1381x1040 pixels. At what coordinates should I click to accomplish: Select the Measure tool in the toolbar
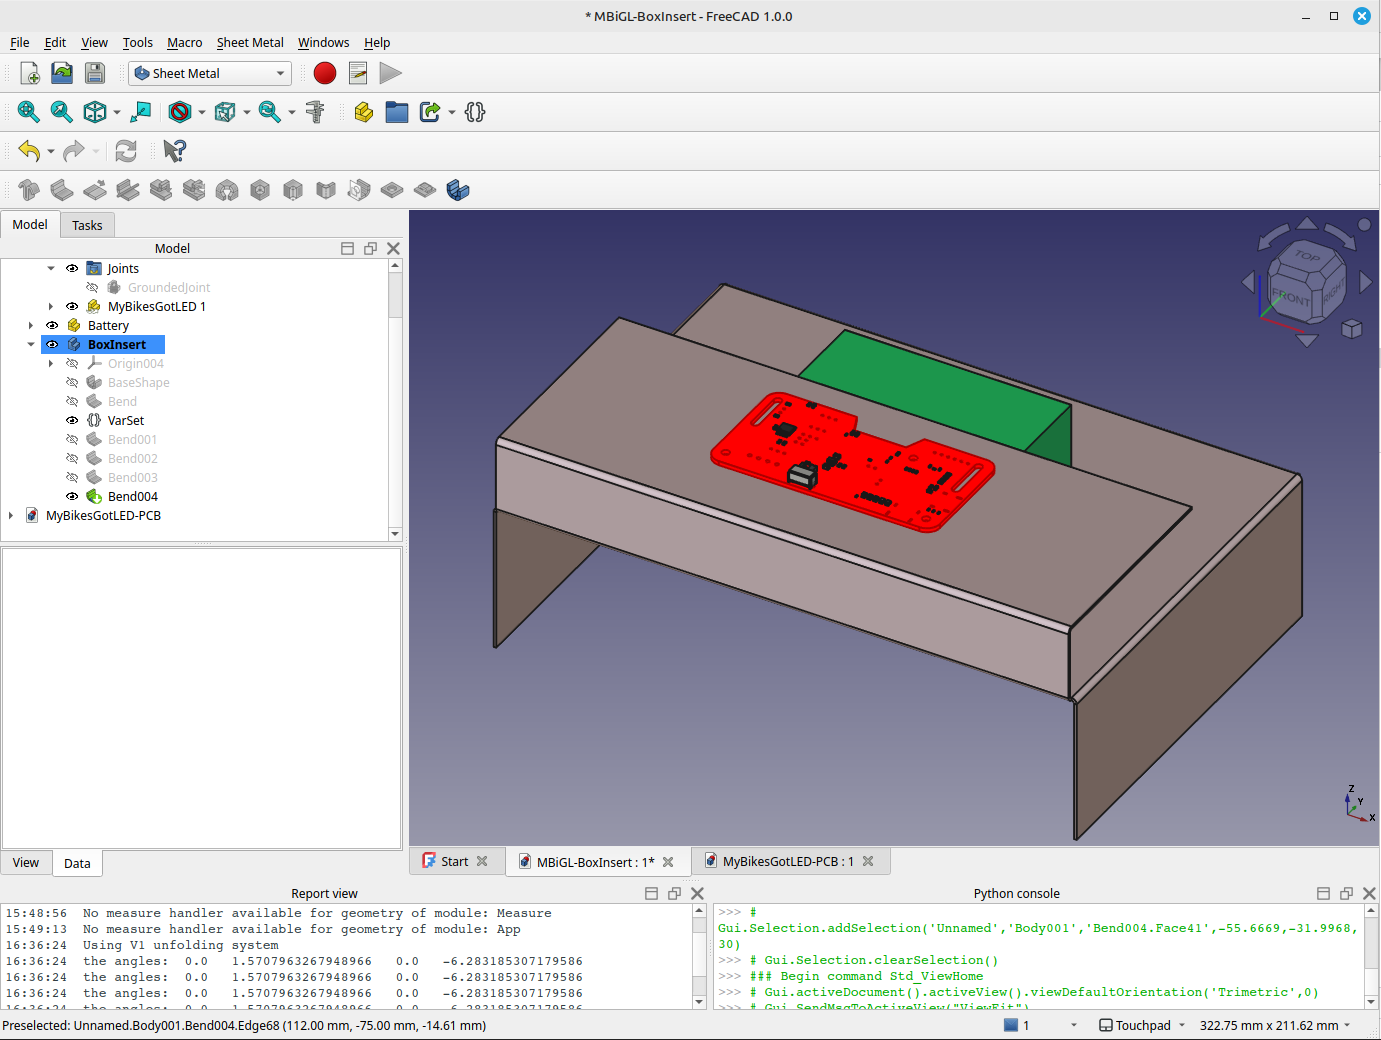pyautogui.click(x=316, y=112)
